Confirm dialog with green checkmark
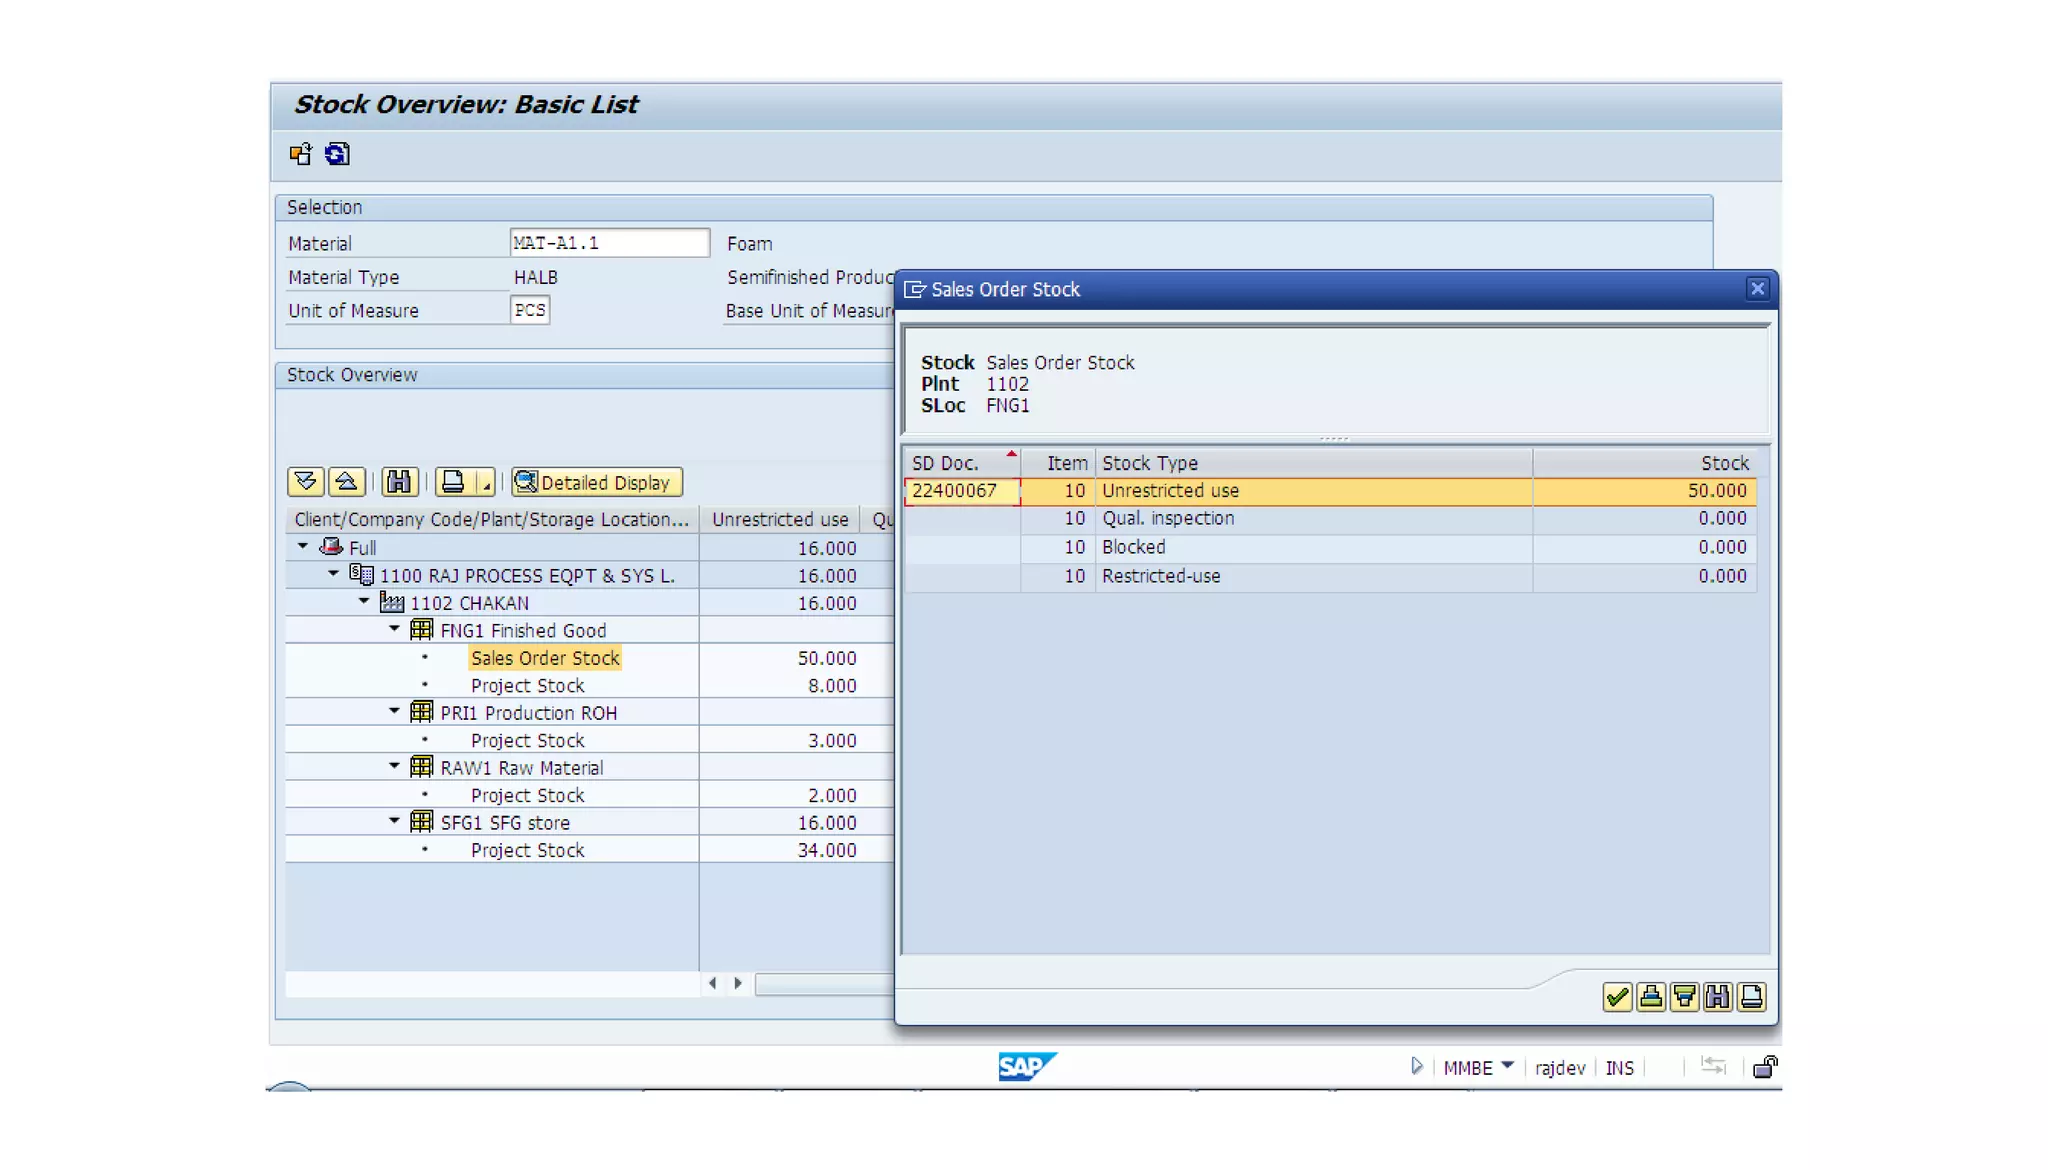This screenshot has width=2048, height=1170. pyautogui.click(x=1616, y=997)
